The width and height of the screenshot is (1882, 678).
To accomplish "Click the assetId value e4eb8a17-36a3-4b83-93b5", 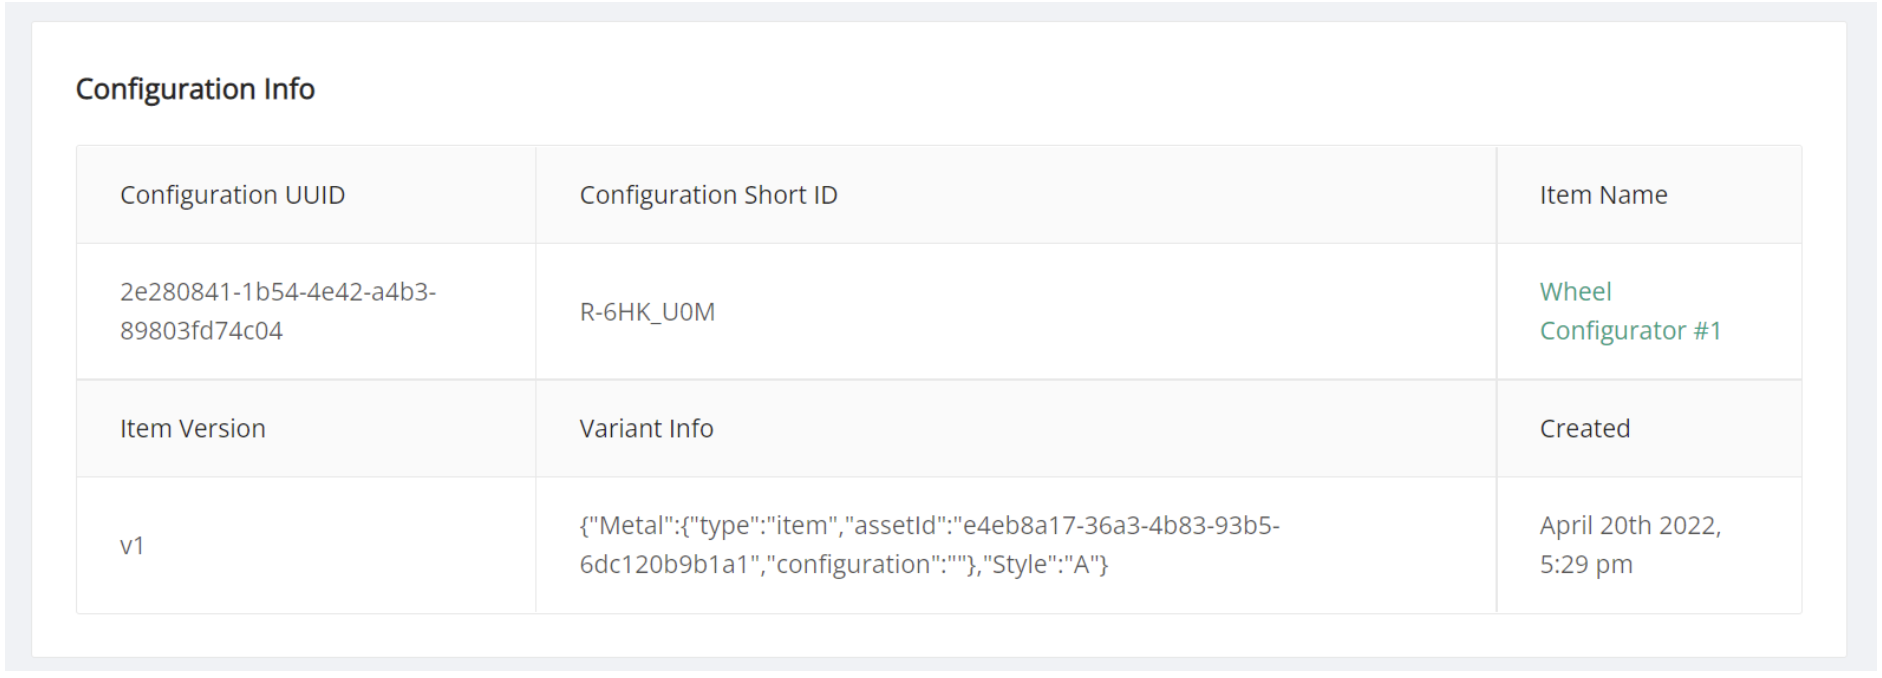I will pyautogui.click(x=1120, y=526).
